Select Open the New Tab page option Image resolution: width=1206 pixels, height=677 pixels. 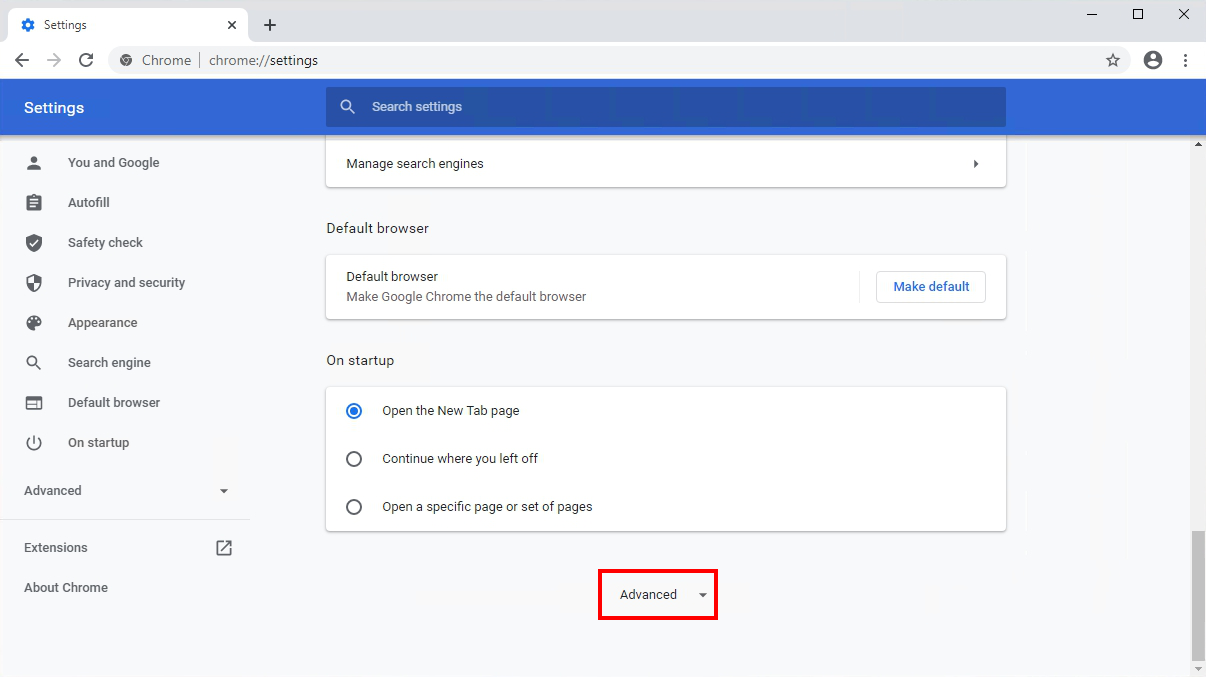click(x=354, y=411)
